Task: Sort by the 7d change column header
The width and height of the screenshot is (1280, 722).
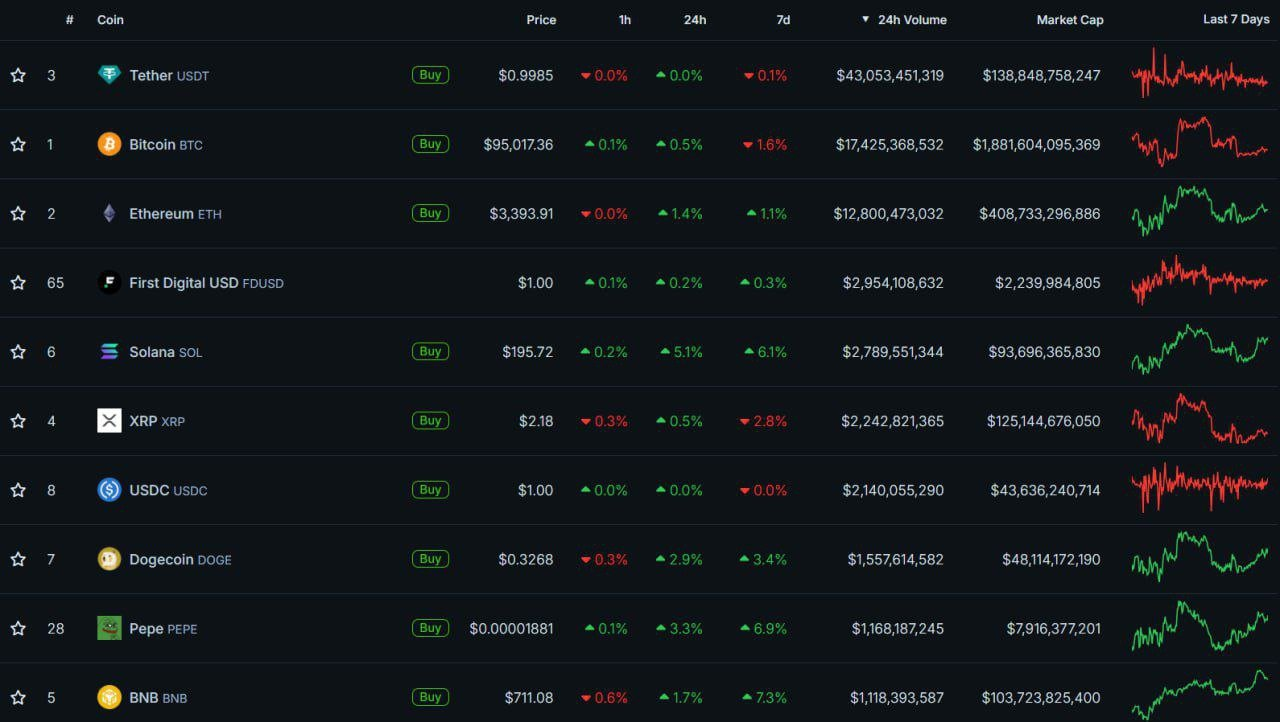Action: [783, 20]
